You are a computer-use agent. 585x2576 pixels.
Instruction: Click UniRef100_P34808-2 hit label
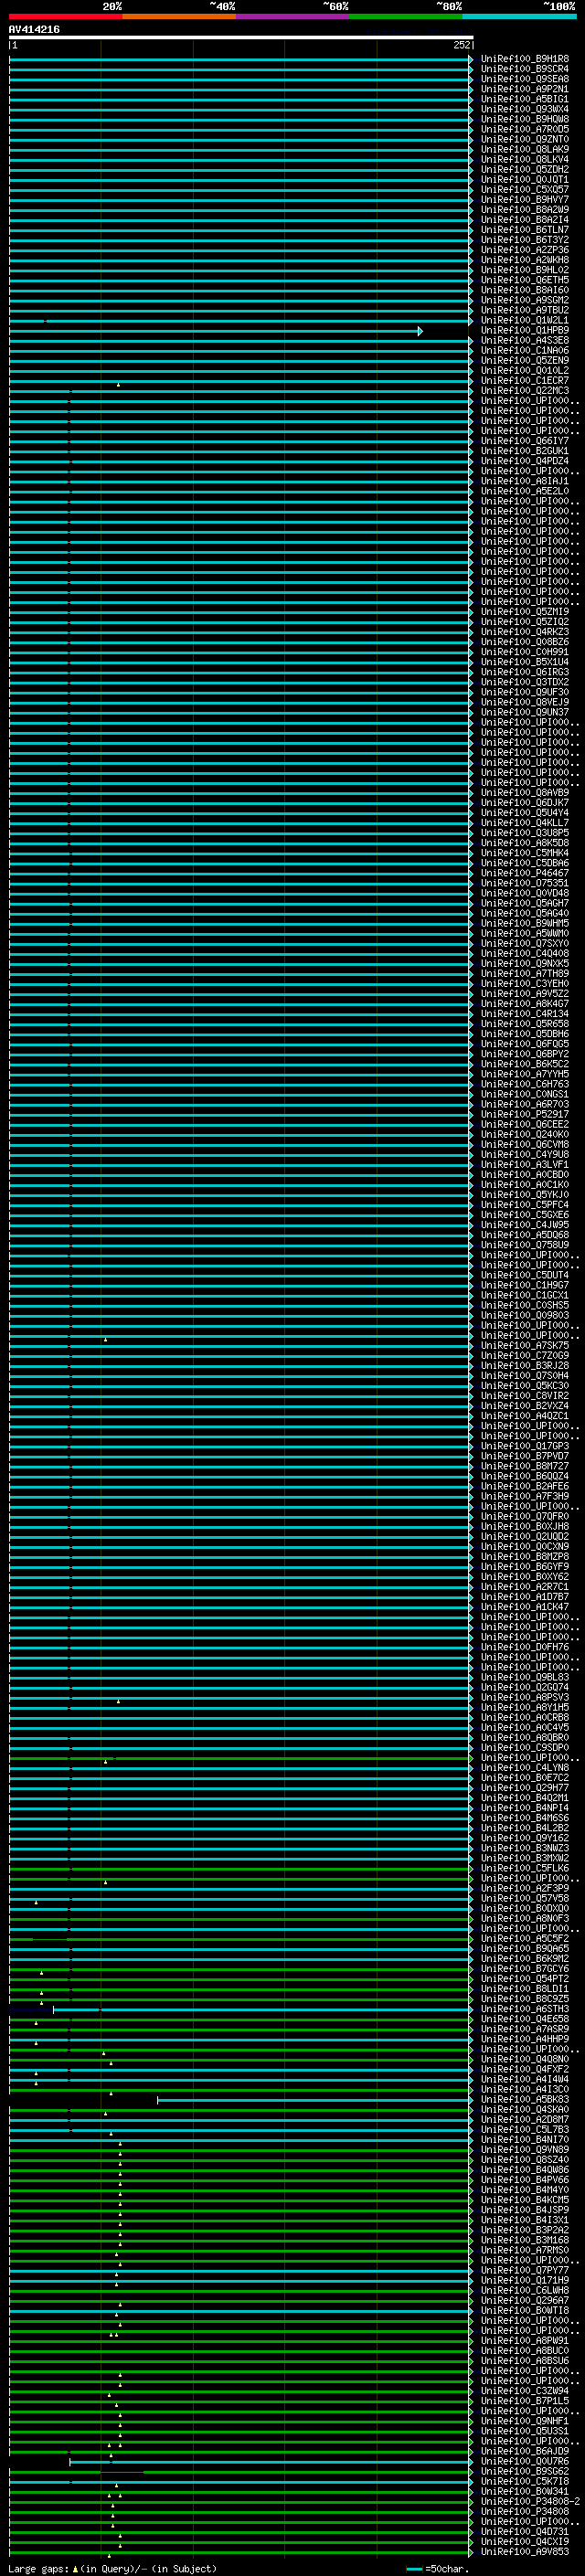tap(530, 2501)
